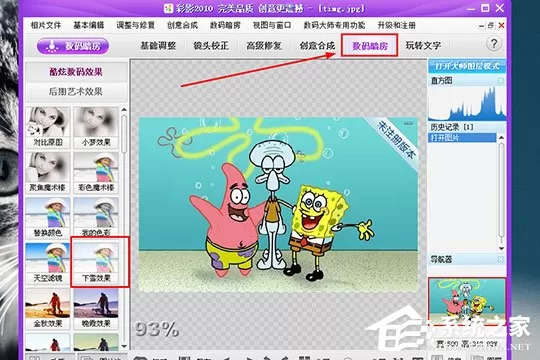The width and height of the screenshot is (540, 360).
Task: Apply the 晚霞效果 sunset glow effect
Action: (96, 308)
